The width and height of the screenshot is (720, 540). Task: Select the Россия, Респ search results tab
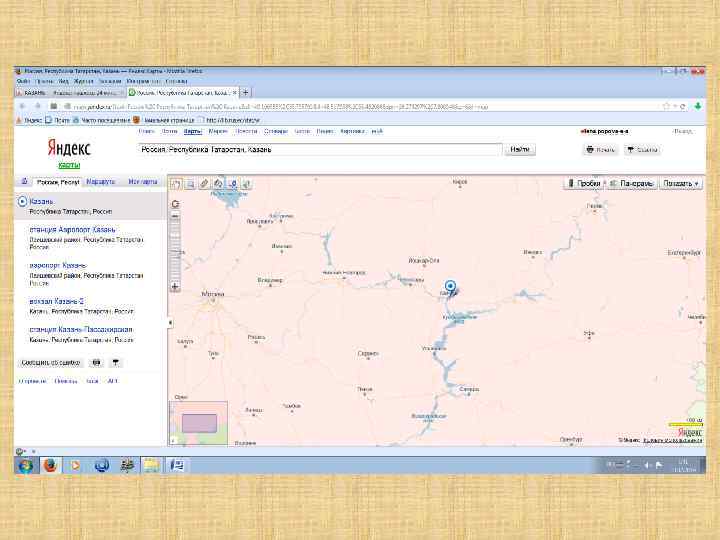tap(58, 182)
